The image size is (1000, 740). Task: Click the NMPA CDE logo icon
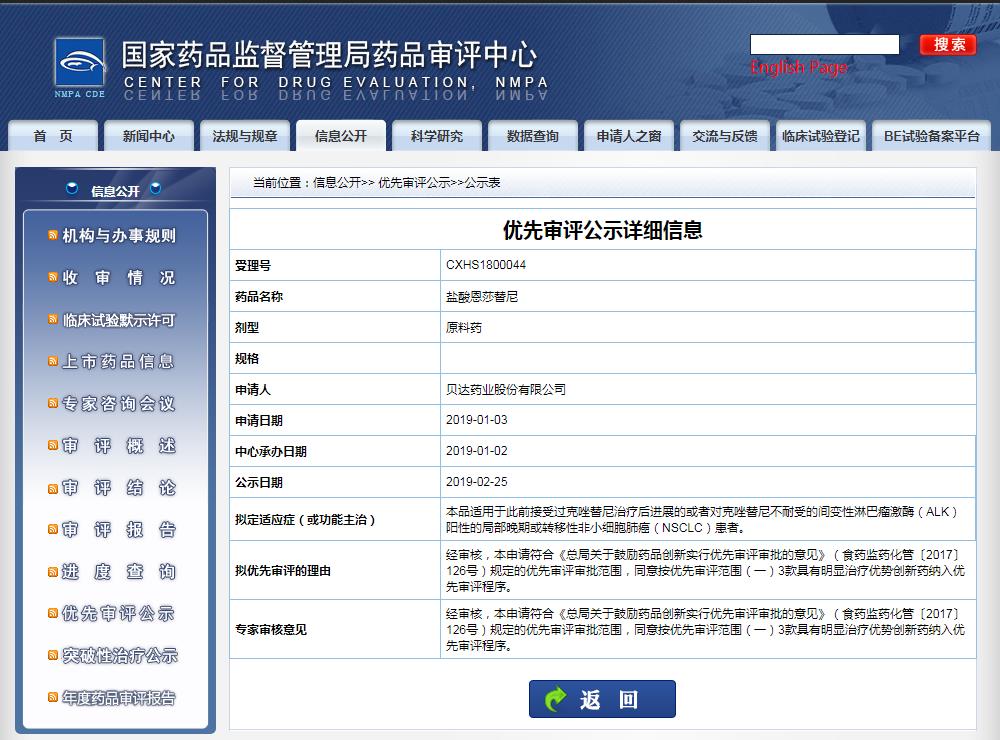tap(79, 67)
